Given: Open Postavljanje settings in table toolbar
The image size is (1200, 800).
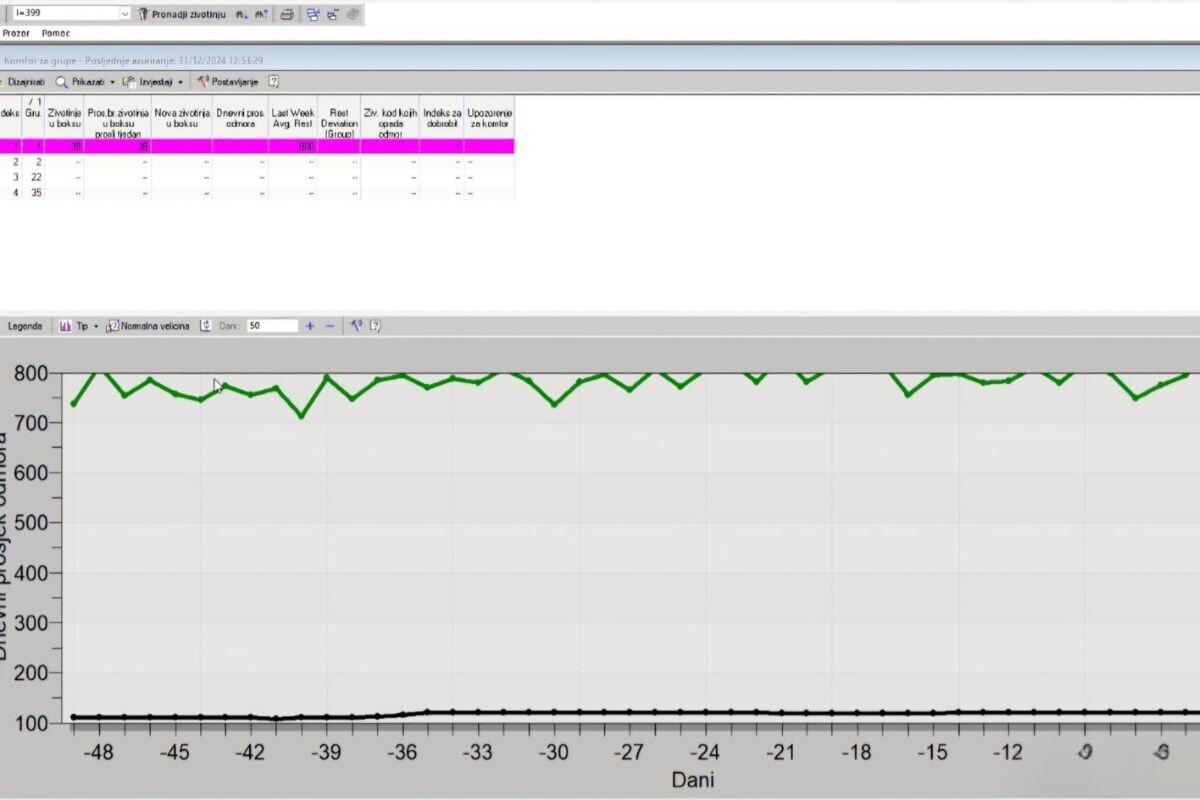Looking at the screenshot, I should 228,82.
